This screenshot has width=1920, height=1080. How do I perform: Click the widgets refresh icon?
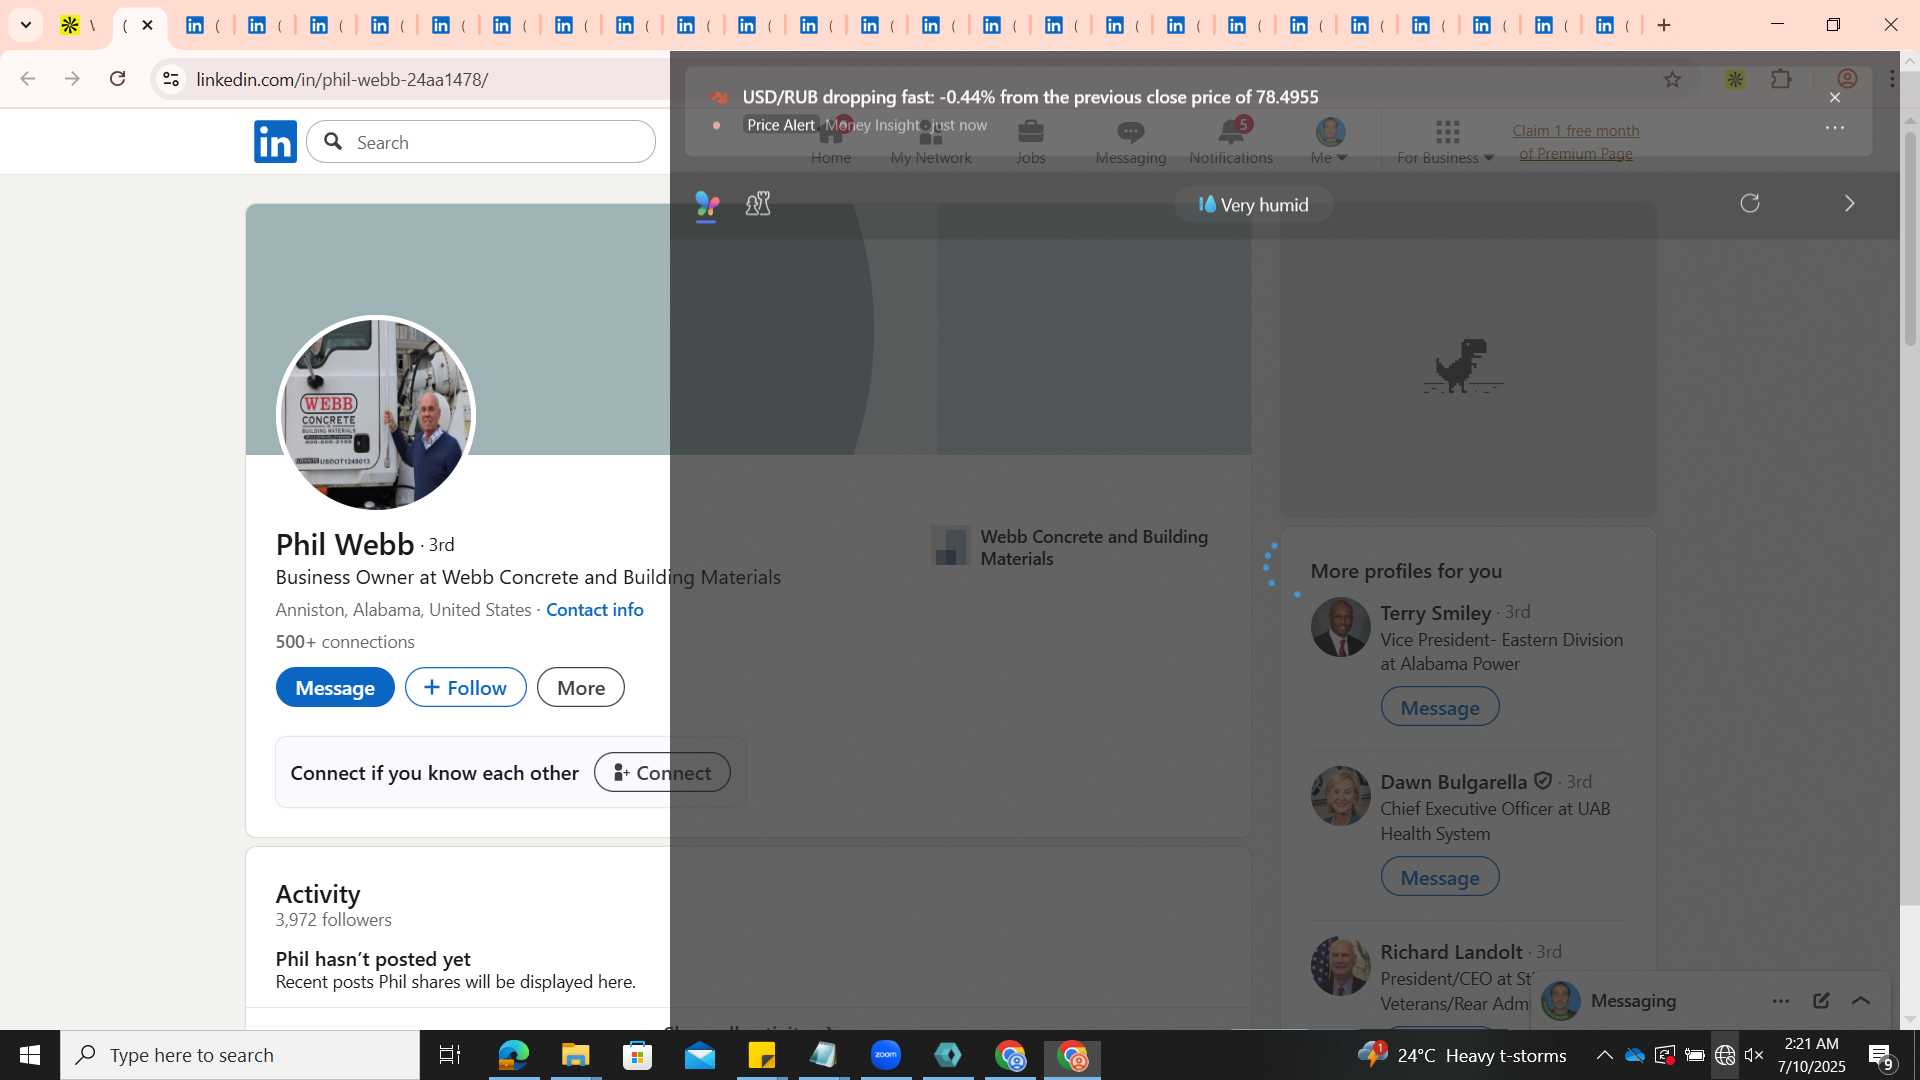click(x=1750, y=203)
